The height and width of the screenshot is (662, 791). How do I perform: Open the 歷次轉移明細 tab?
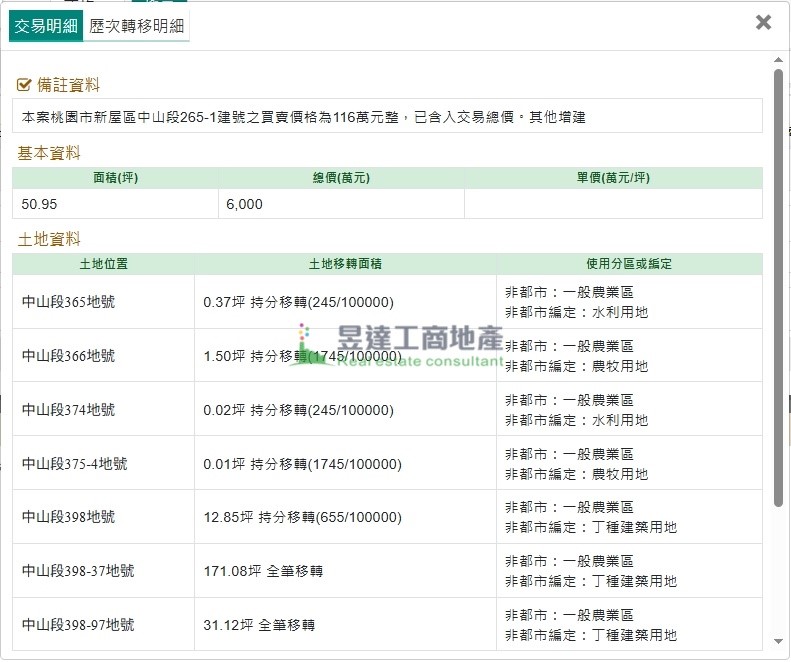coord(137,27)
